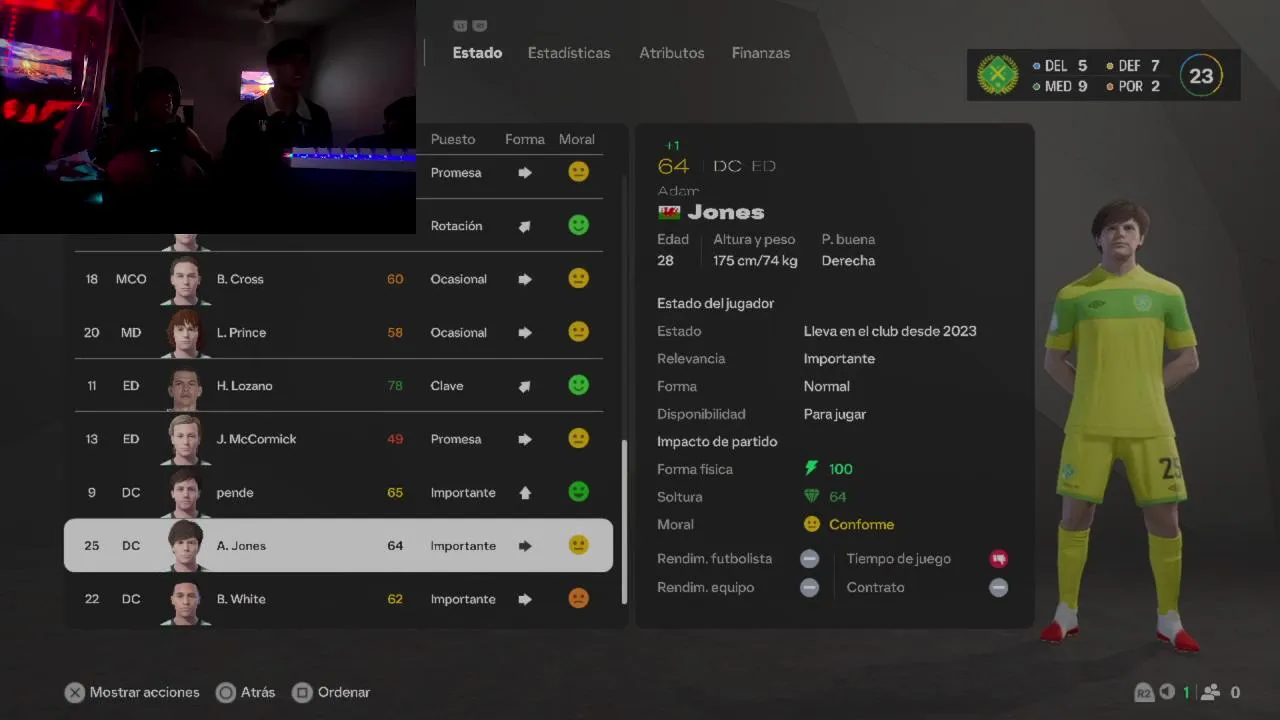This screenshot has height=720, width=1280.
Task: Click J. McCormick form arrow icon
Action: (x=525, y=439)
